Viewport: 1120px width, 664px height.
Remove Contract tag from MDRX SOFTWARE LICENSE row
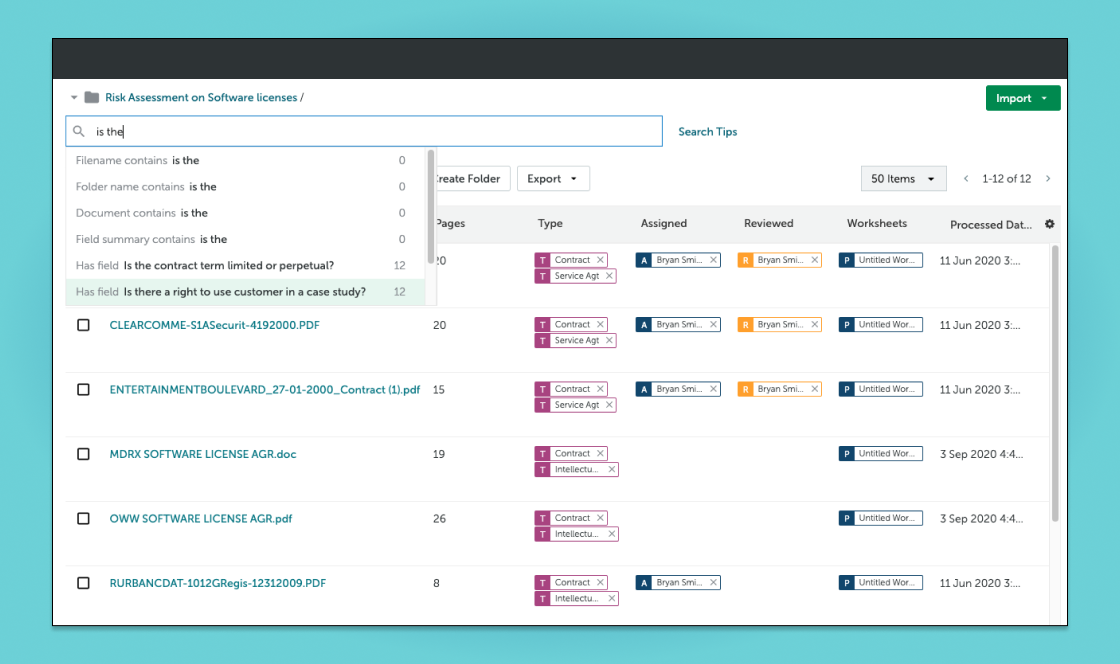coord(600,454)
